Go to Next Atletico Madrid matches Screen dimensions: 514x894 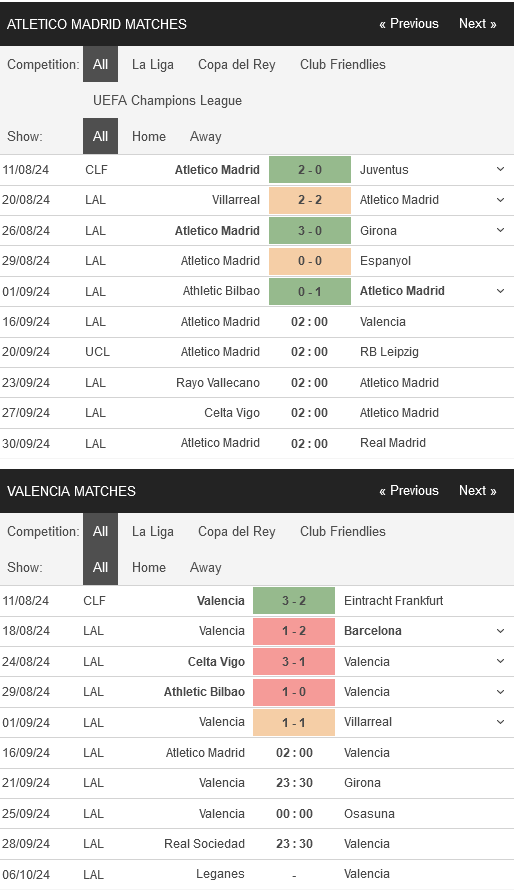[x=478, y=24]
